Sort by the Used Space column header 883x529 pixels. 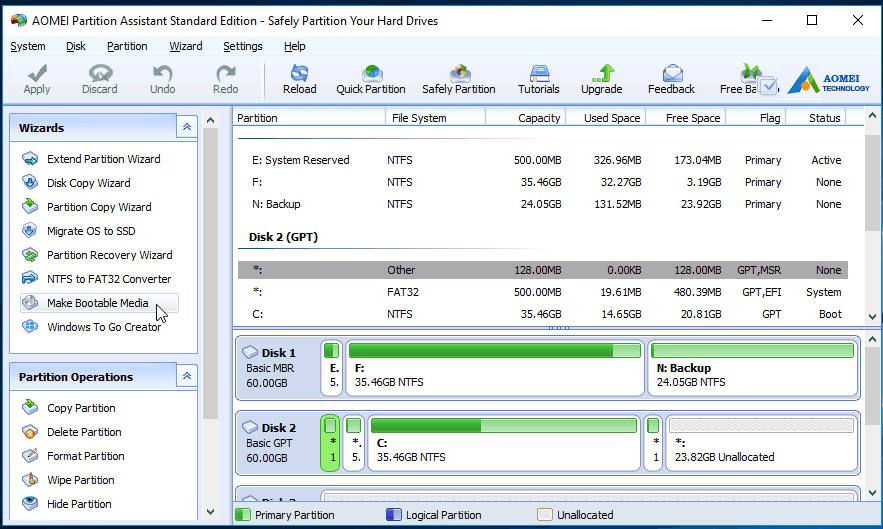click(x=605, y=118)
